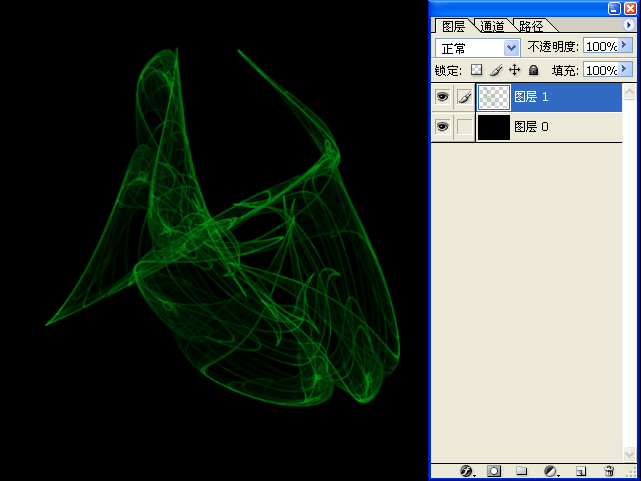Open the 正常 blend mode dropdown
Viewport: 641px width, 481px height.
[477, 48]
